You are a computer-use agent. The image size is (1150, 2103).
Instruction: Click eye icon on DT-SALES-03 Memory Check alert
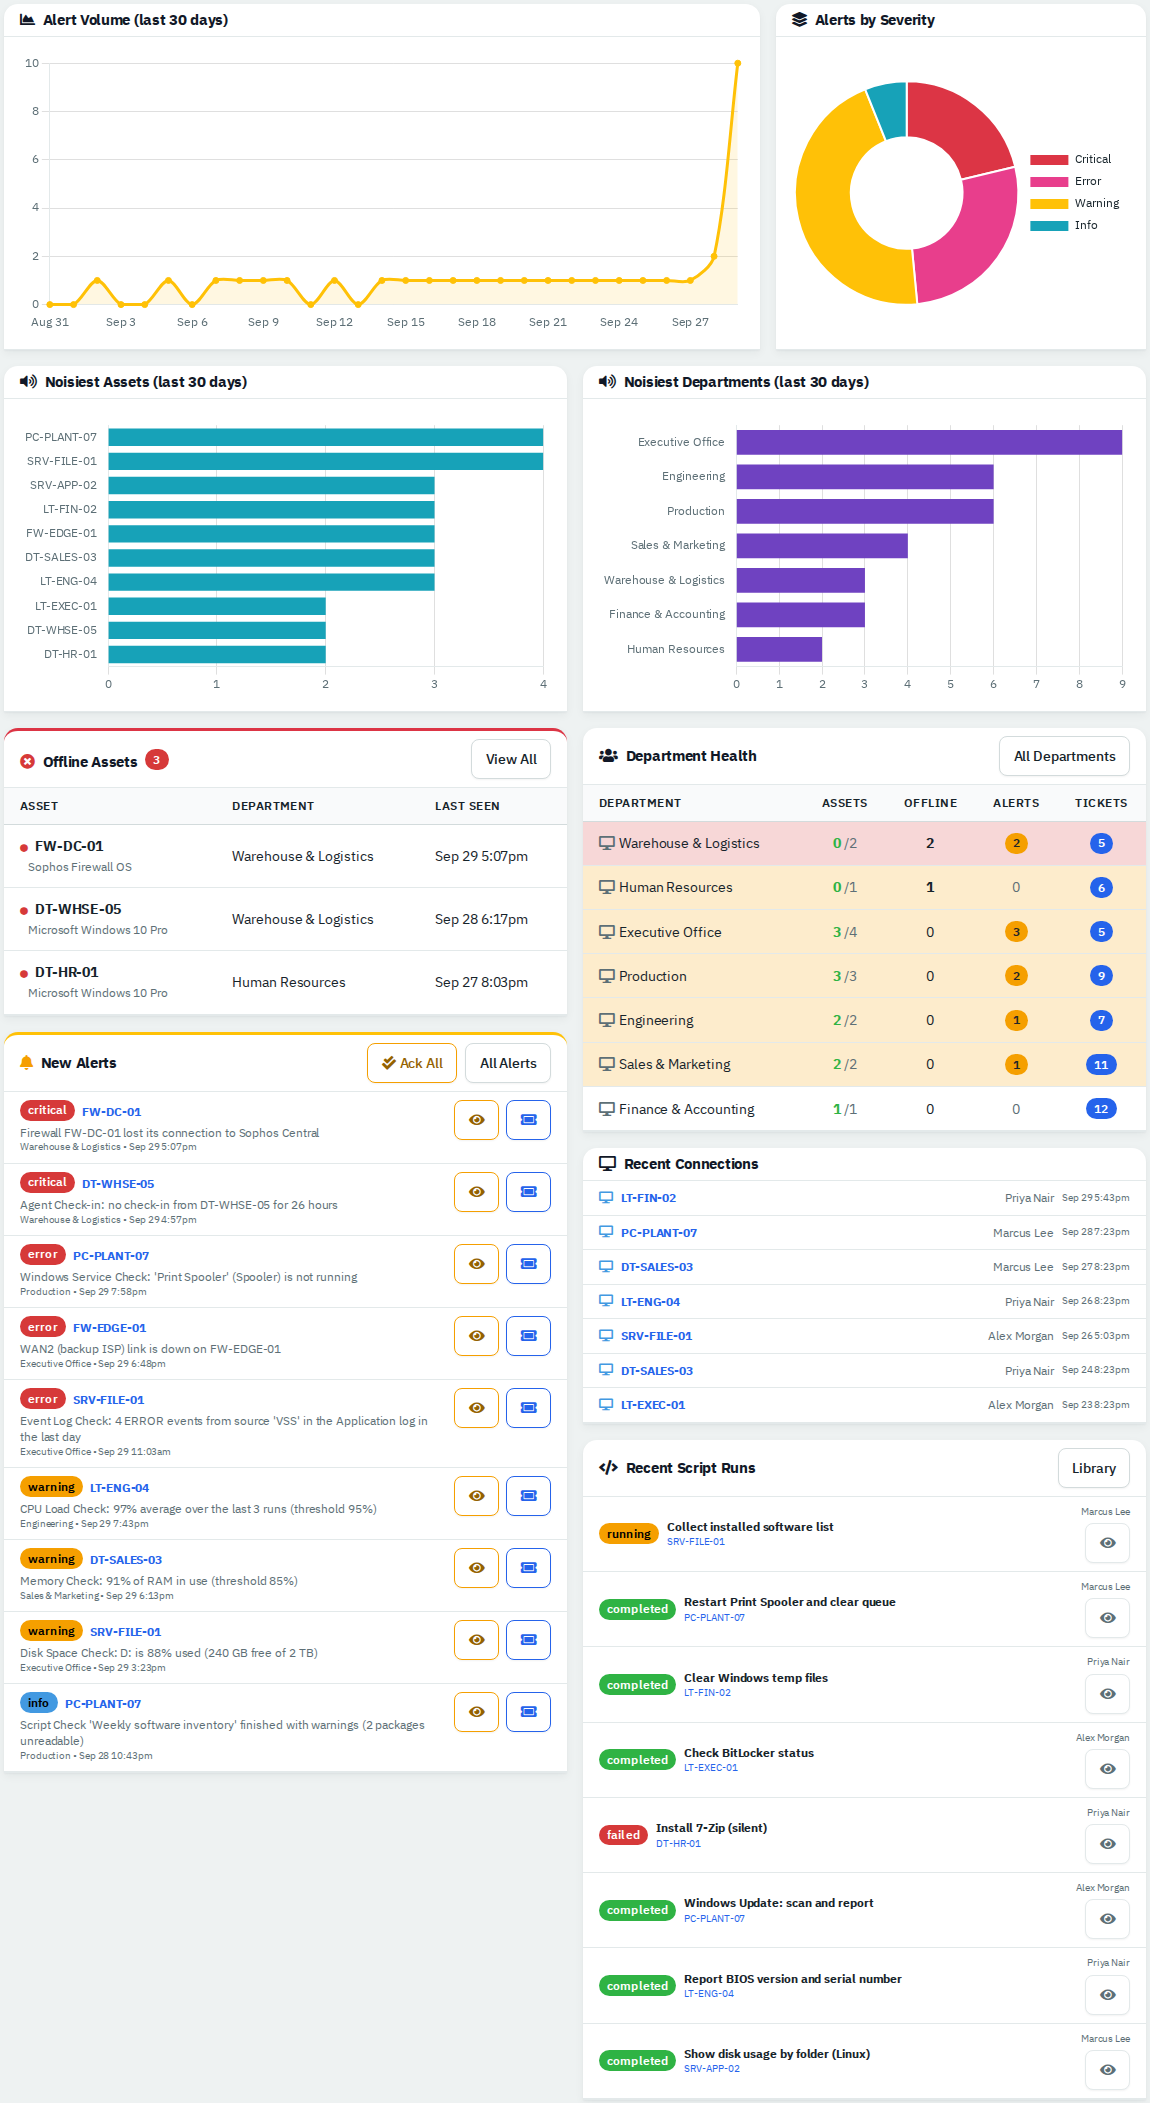click(x=476, y=1568)
